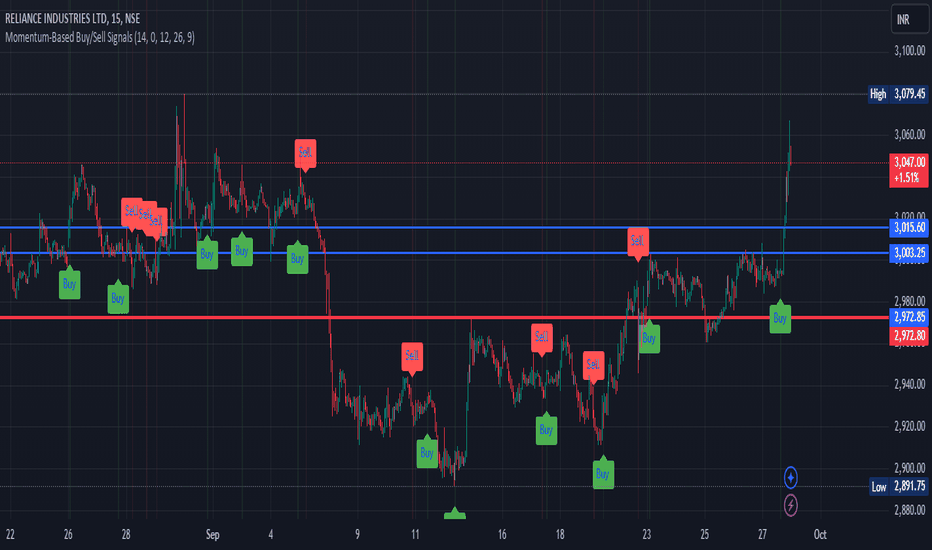
Task: Click the Buy marker just before Sep label
Action: [207, 254]
